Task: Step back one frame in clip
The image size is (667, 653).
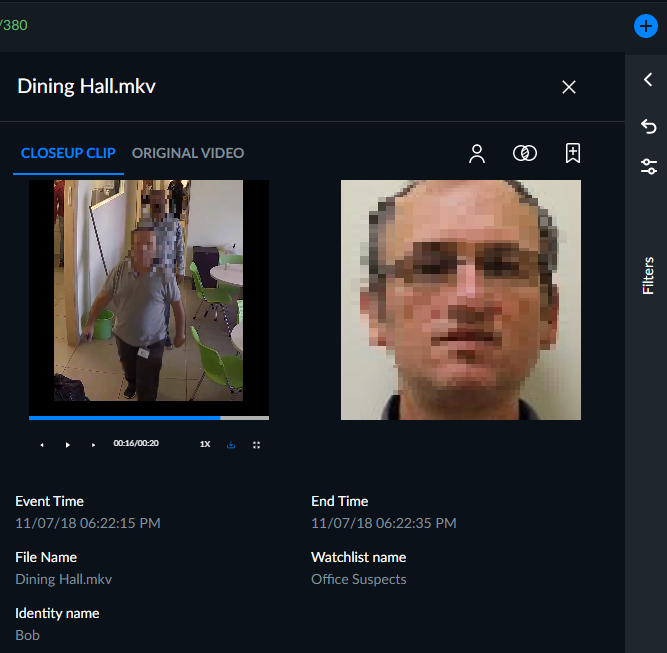Action: [x=42, y=445]
